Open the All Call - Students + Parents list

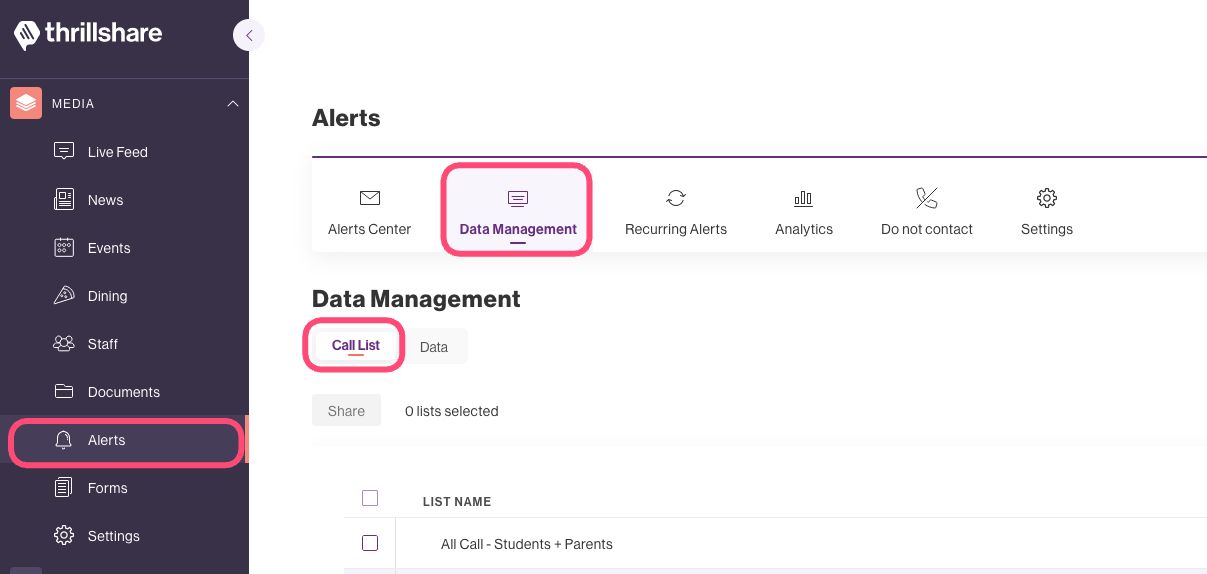click(527, 544)
